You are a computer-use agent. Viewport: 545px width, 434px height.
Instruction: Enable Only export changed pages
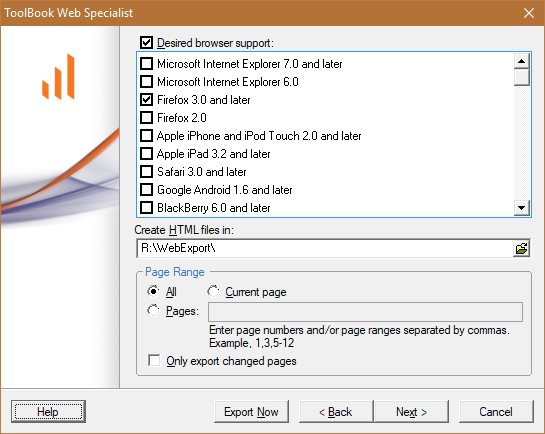pyautogui.click(x=154, y=360)
